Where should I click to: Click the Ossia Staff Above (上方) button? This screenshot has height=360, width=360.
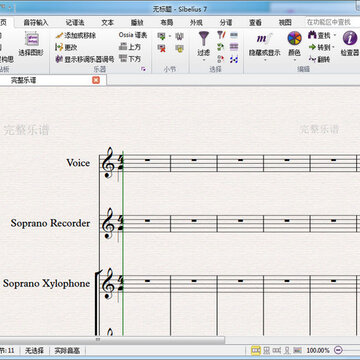point(130,47)
